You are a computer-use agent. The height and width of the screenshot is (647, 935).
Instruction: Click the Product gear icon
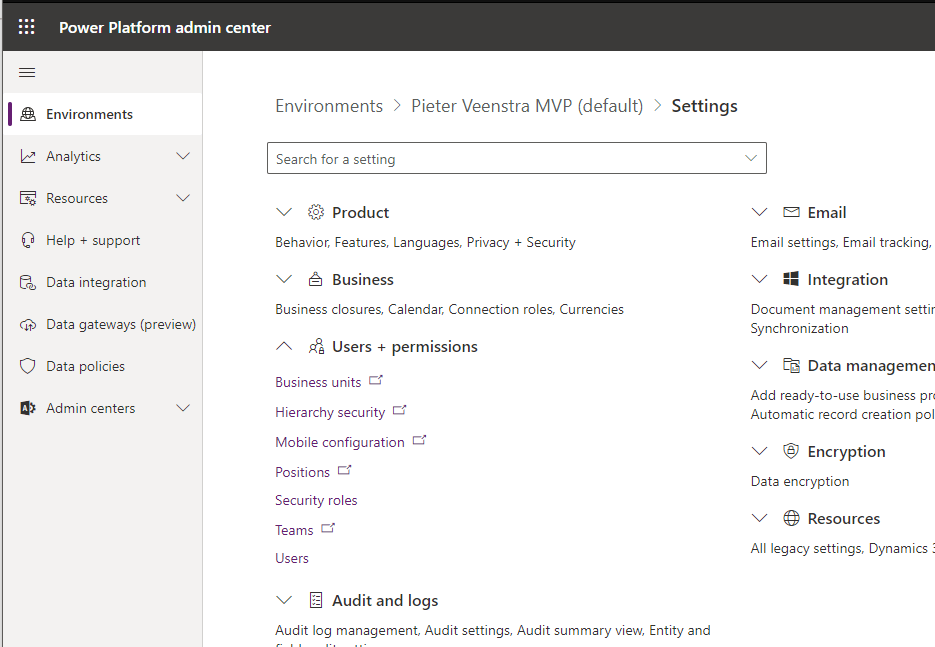[315, 212]
